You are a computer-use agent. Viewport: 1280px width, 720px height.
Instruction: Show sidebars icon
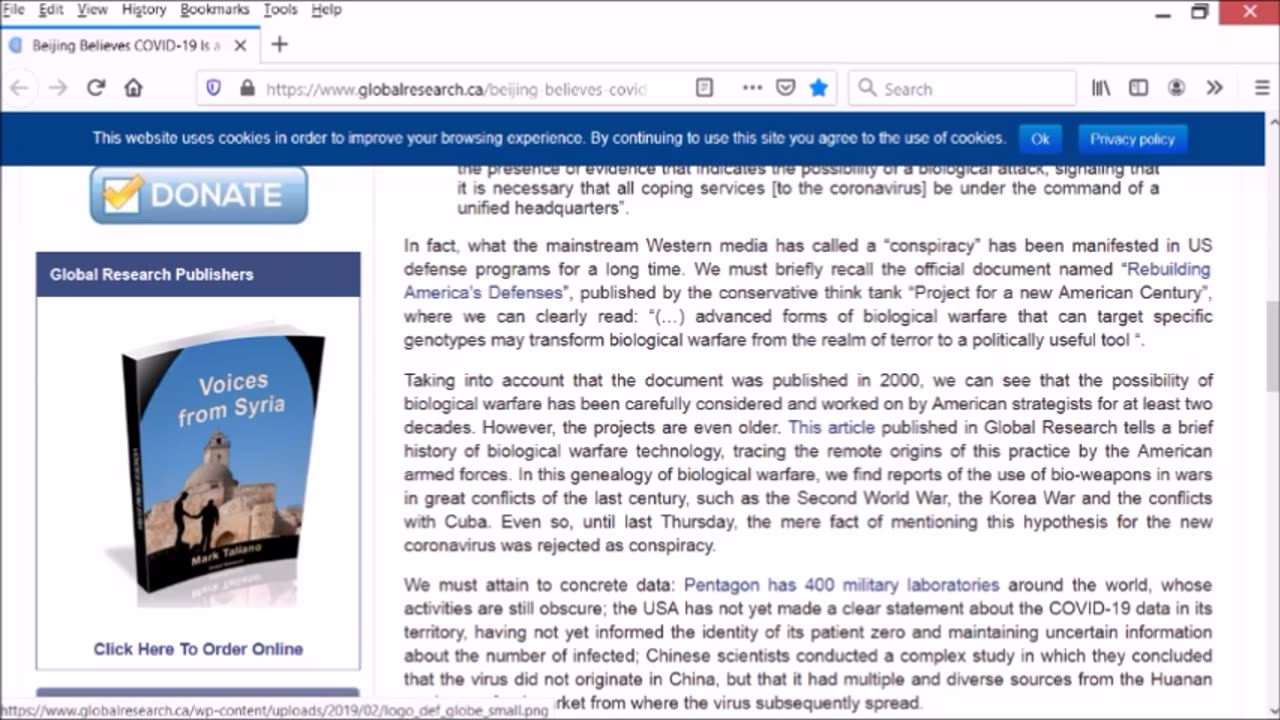[x=1138, y=88]
